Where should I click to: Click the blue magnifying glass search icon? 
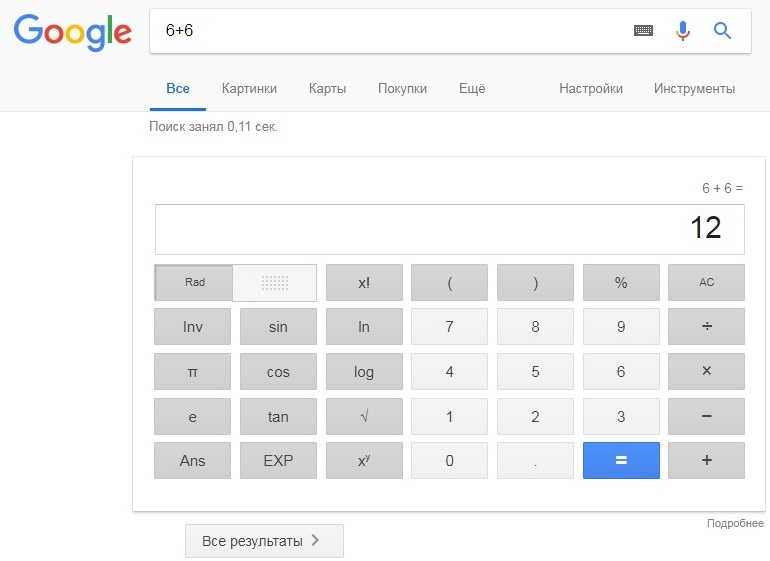pyautogui.click(x=722, y=31)
